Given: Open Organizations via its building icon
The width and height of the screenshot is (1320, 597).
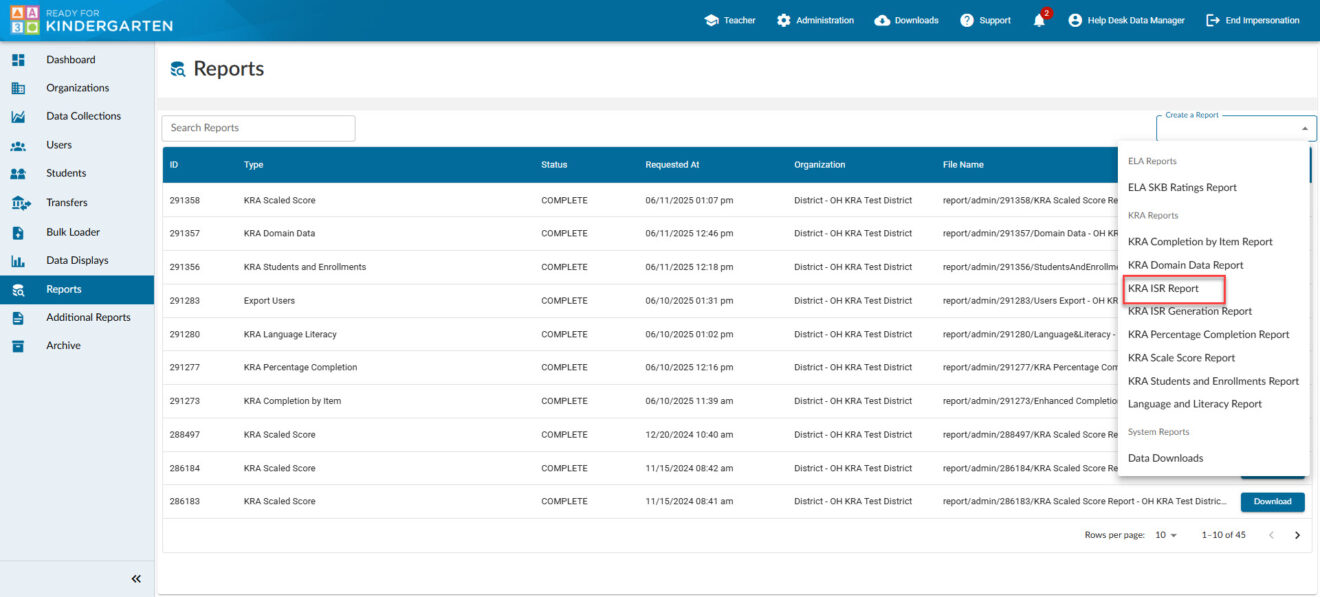Looking at the screenshot, I should click(x=18, y=88).
